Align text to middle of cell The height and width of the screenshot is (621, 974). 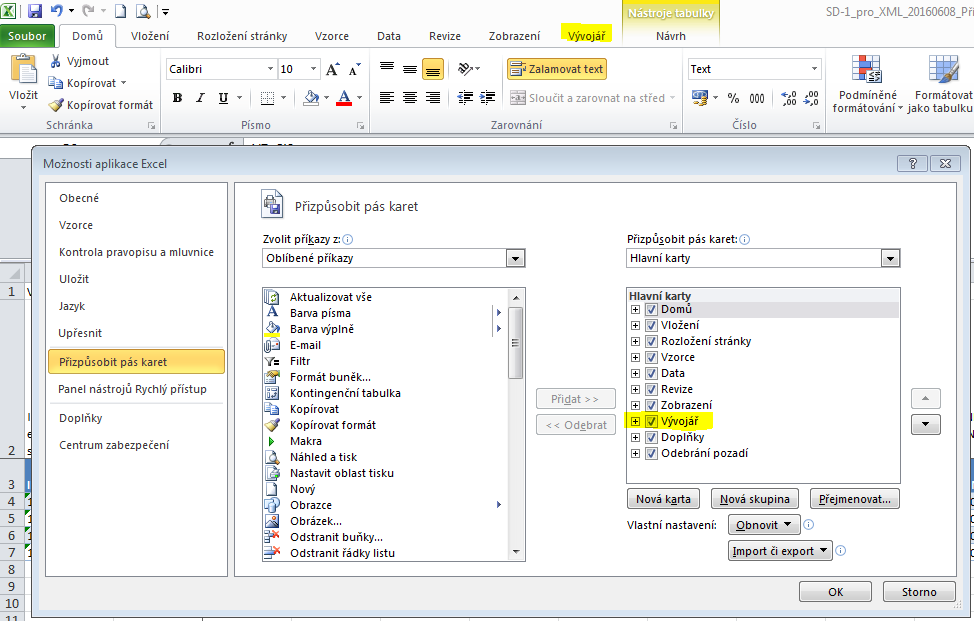pyautogui.click(x=410, y=69)
